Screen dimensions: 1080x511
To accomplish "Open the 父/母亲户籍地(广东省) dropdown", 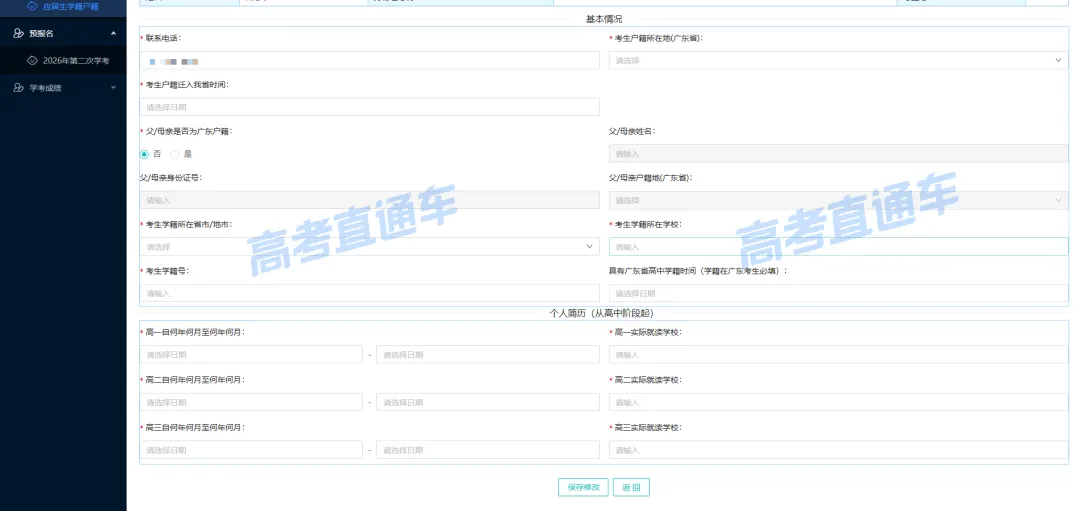I will 838,200.
